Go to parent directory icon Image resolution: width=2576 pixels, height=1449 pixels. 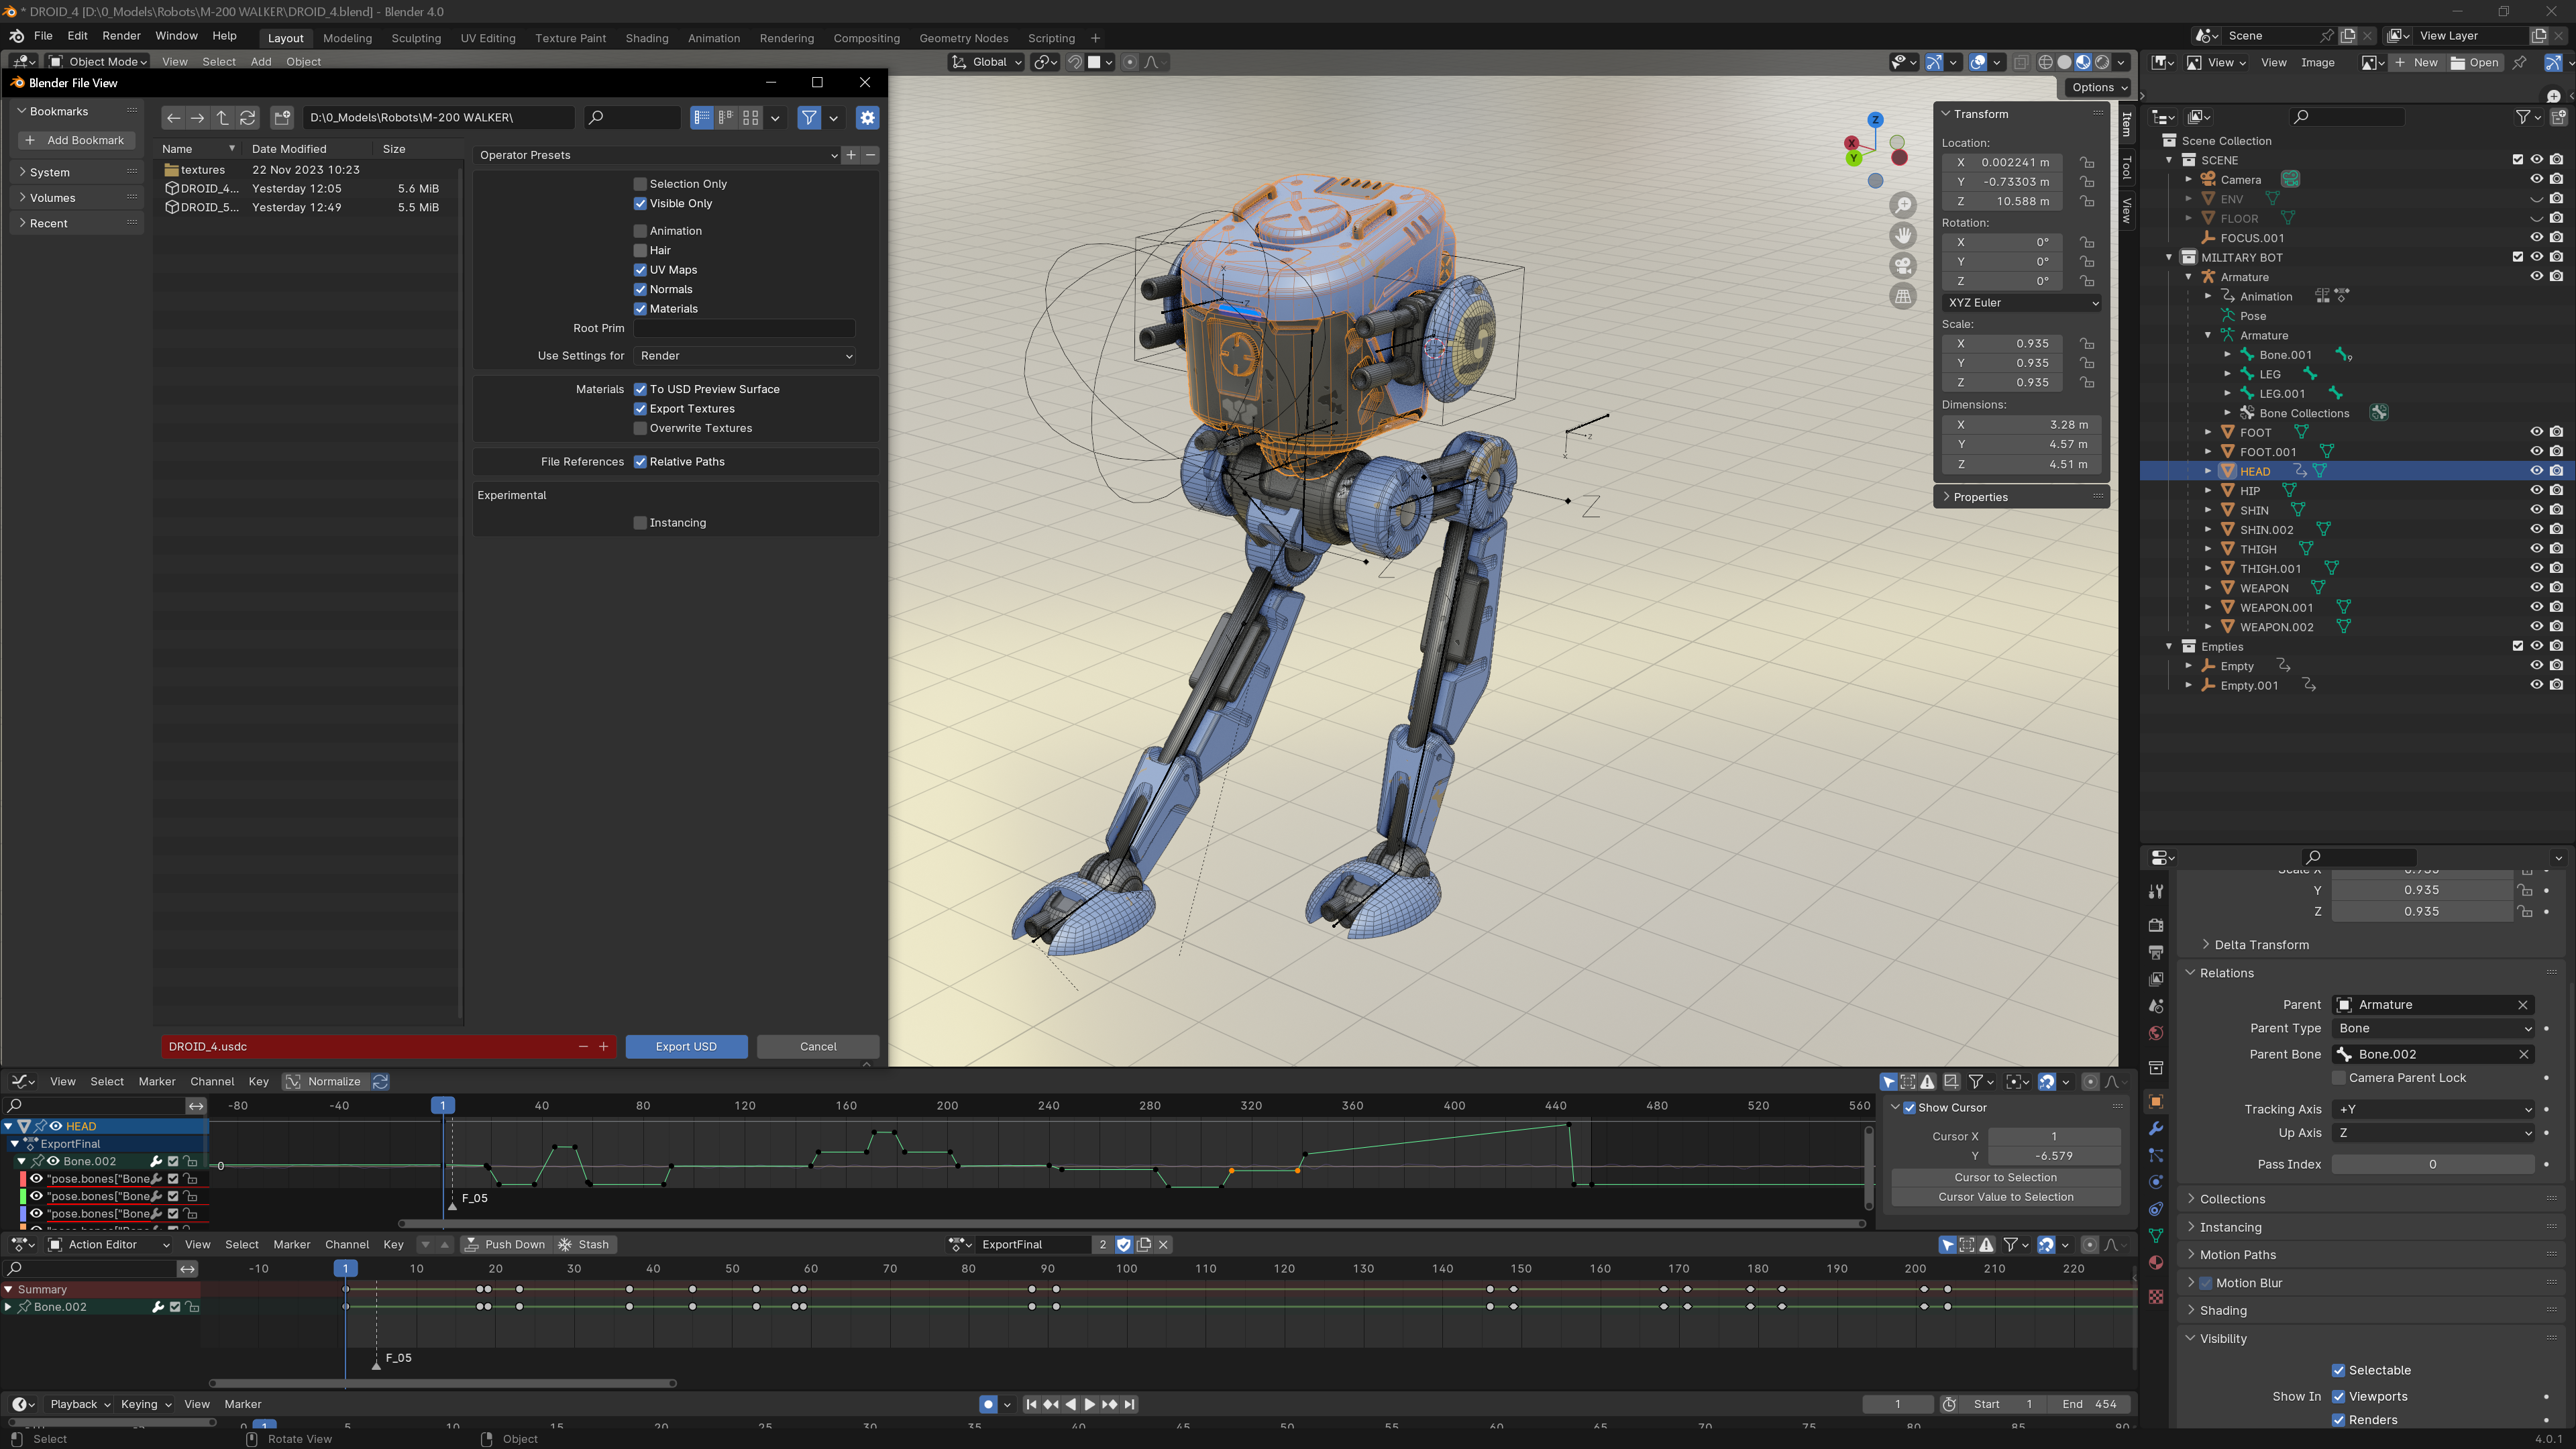click(223, 118)
